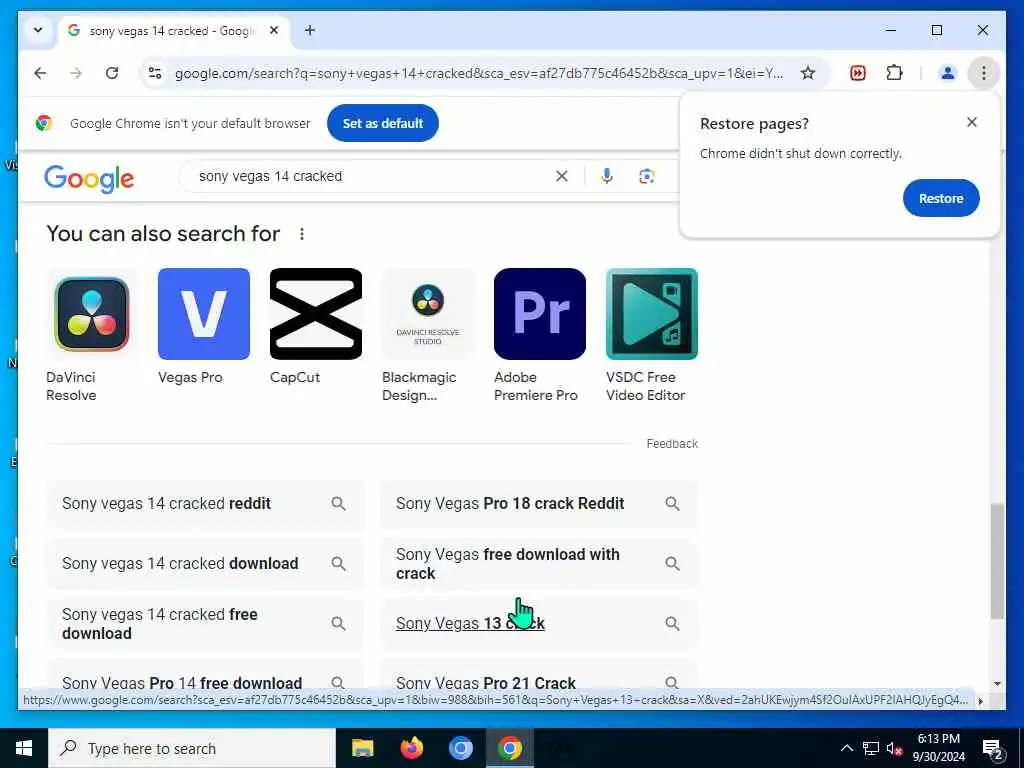Open the muted volume tray icon
Image resolution: width=1024 pixels, height=768 pixels.
click(895, 748)
